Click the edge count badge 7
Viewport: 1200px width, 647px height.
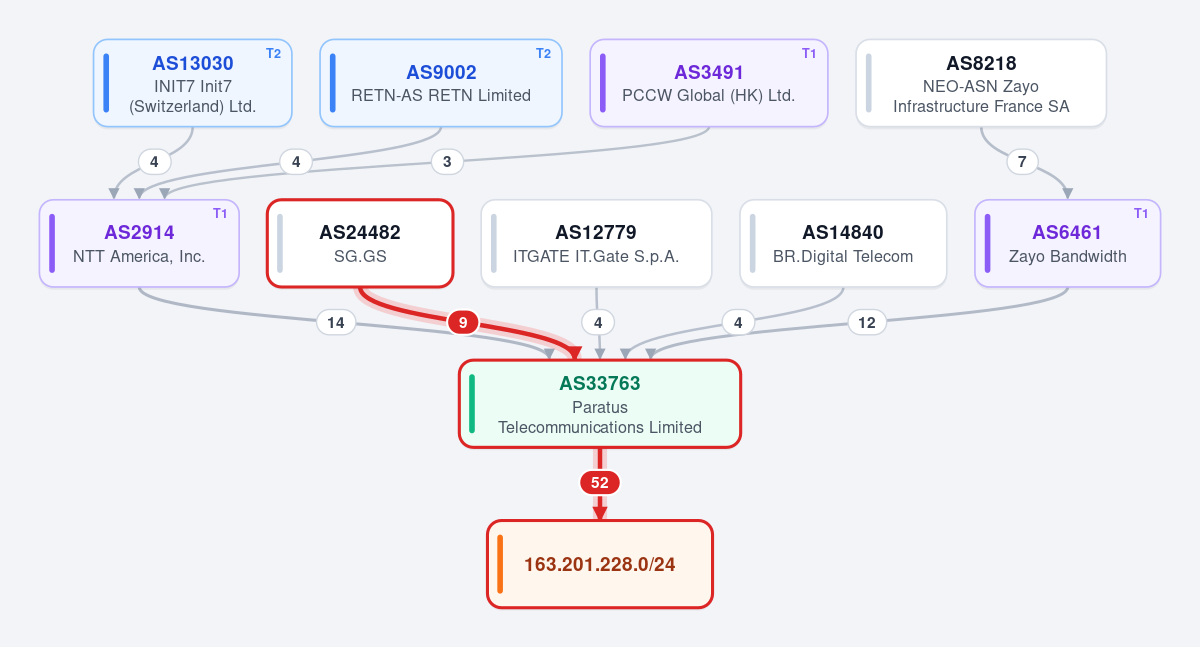pyautogui.click(x=1022, y=161)
